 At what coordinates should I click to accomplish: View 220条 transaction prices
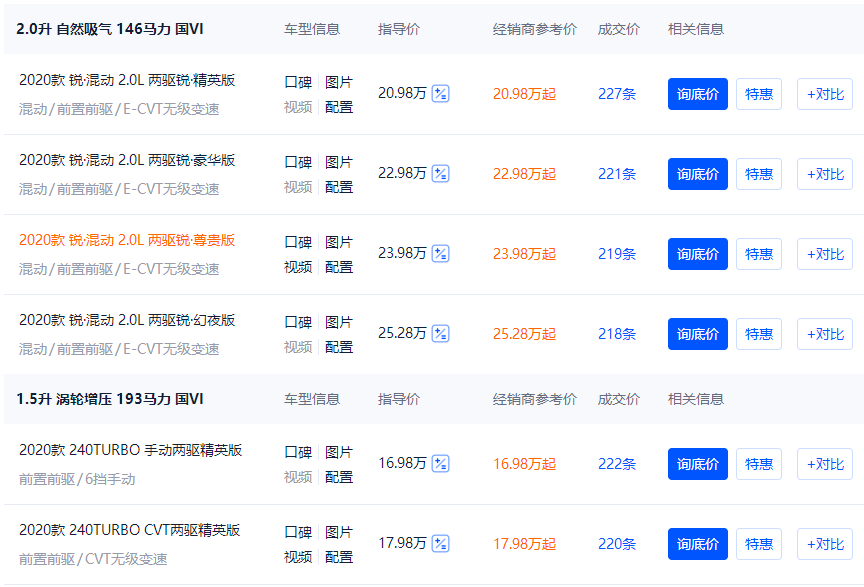coord(617,544)
